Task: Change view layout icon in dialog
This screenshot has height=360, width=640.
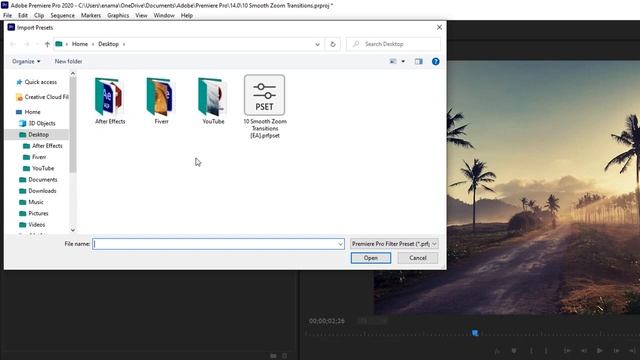Action: 393,61
